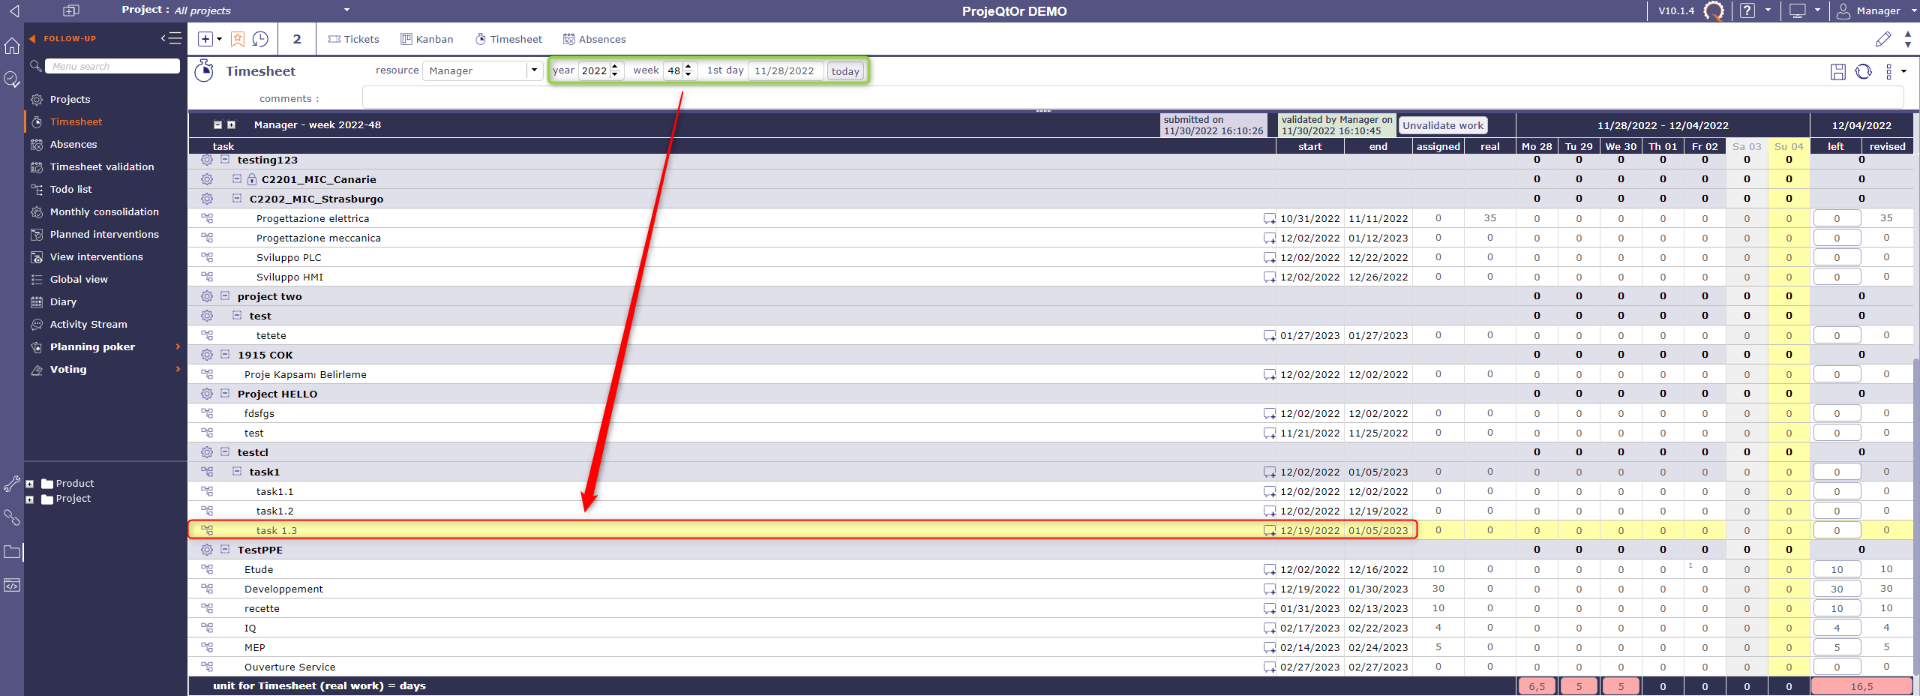Click the favorites star bookmark icon
Viewport: 1920px width, 696px height.
(238, 39)
